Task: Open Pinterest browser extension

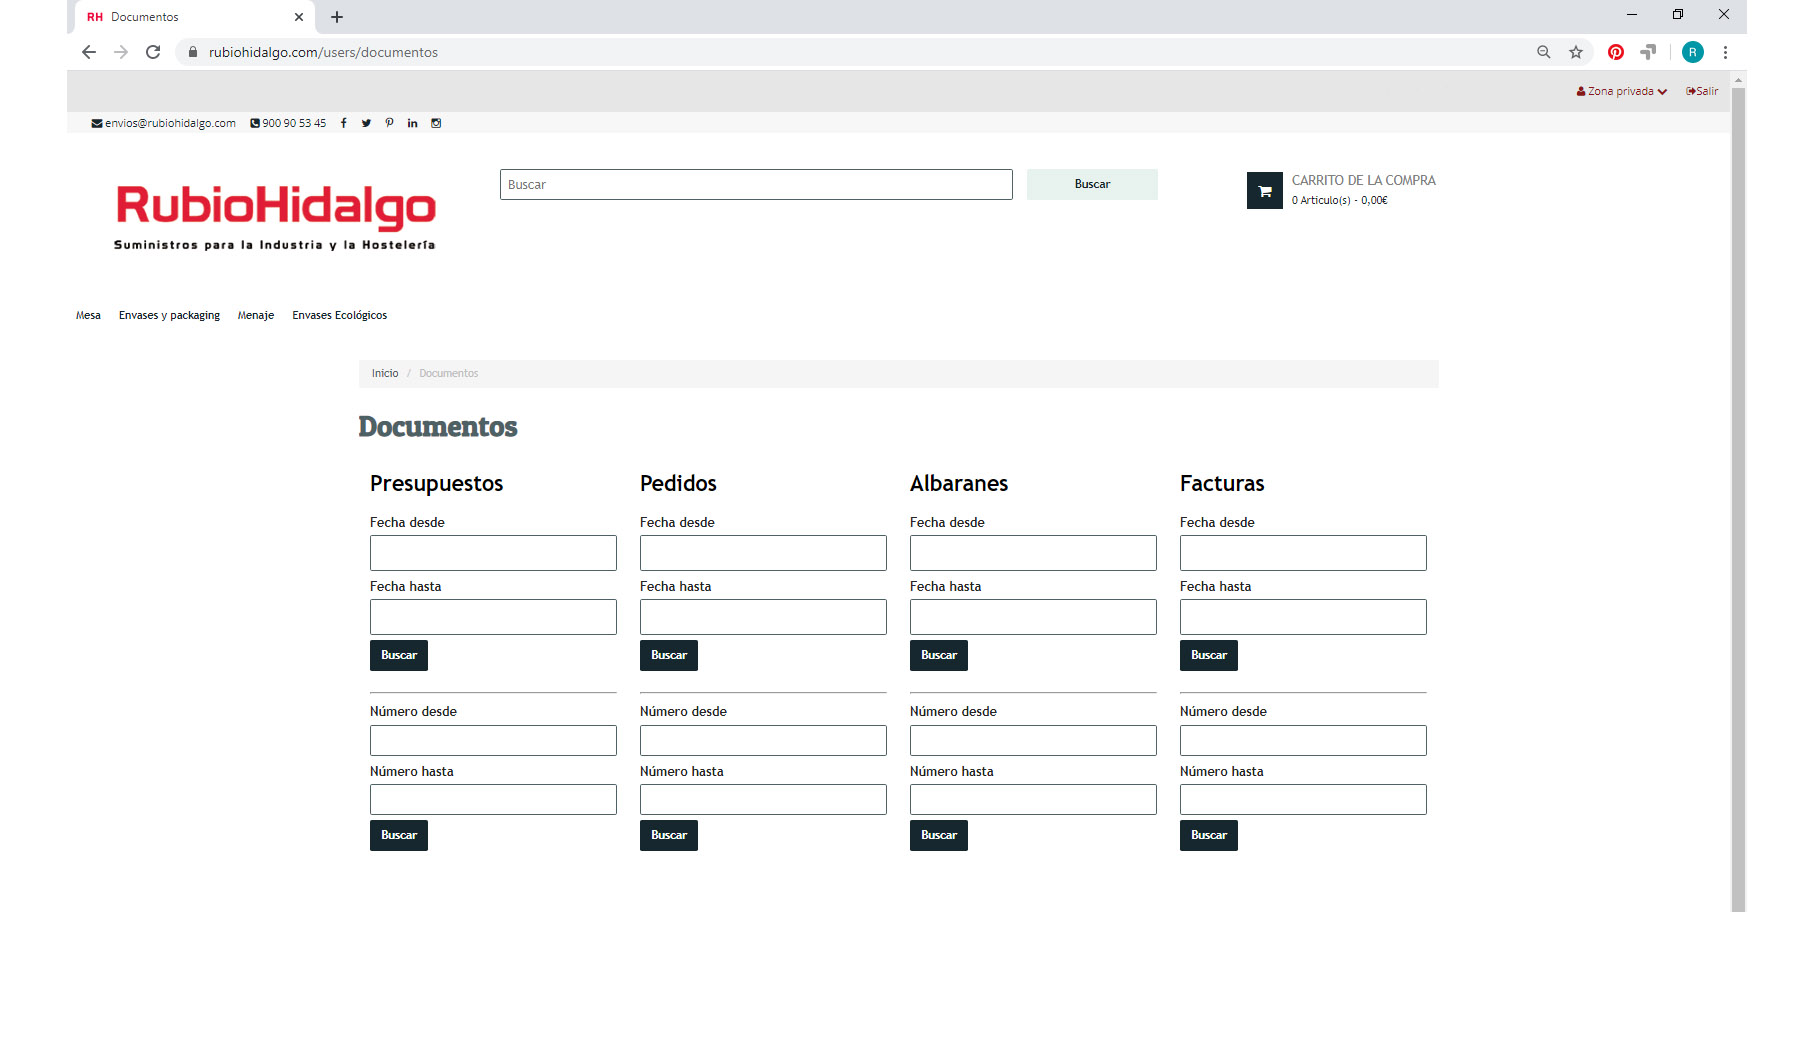Action: pos(1616,52)
